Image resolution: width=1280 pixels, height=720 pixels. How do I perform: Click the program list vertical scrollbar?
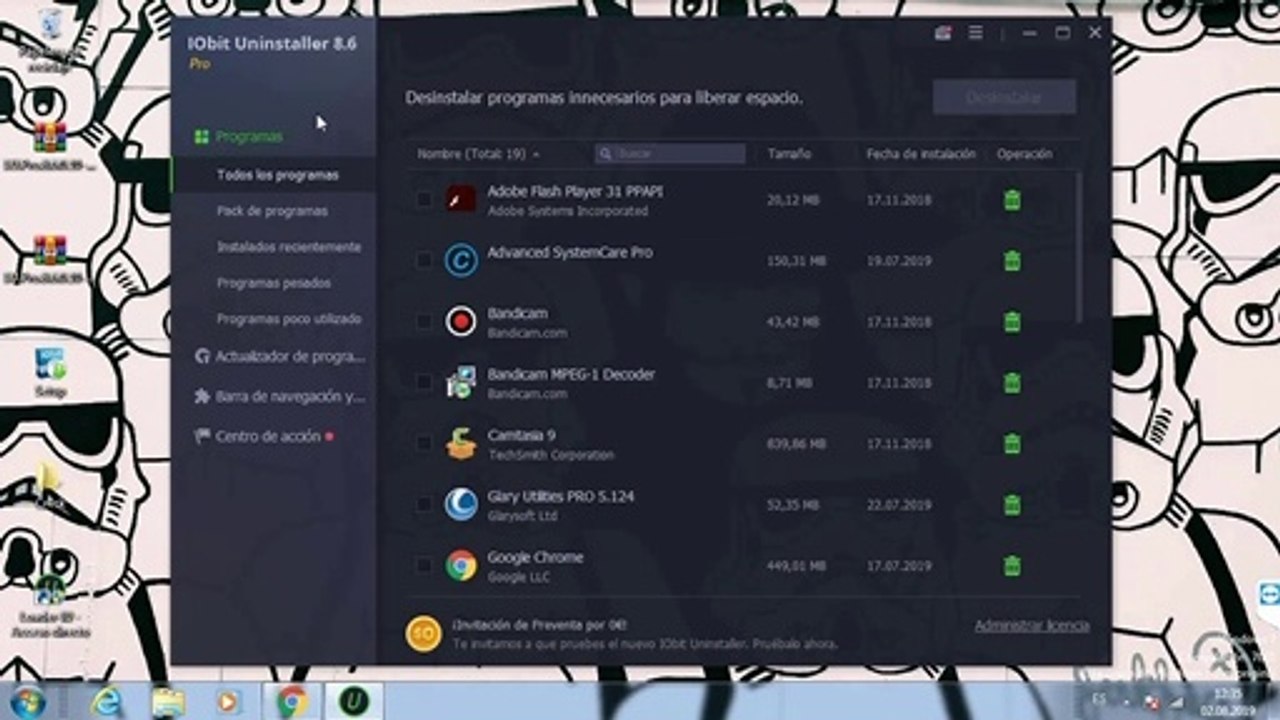(x=1078, y=247)
